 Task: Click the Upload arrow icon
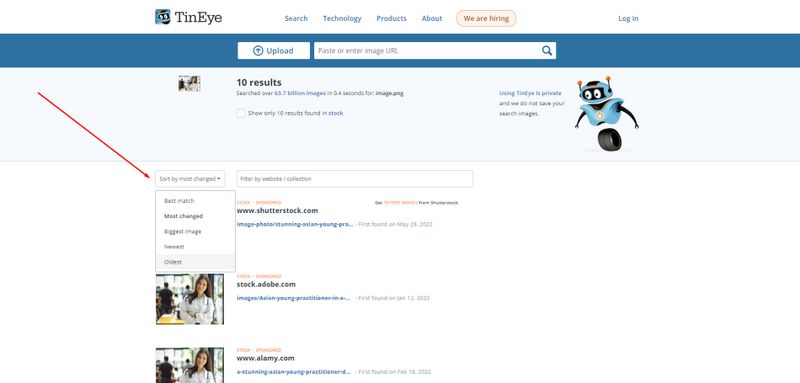pos(258,50)
